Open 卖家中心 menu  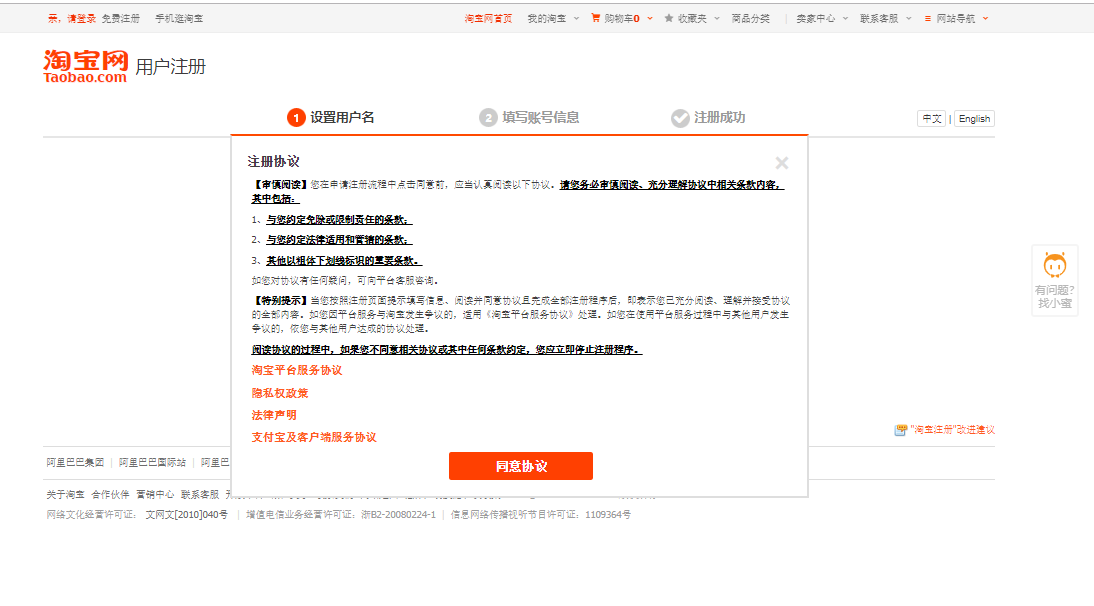click(815, 19)
